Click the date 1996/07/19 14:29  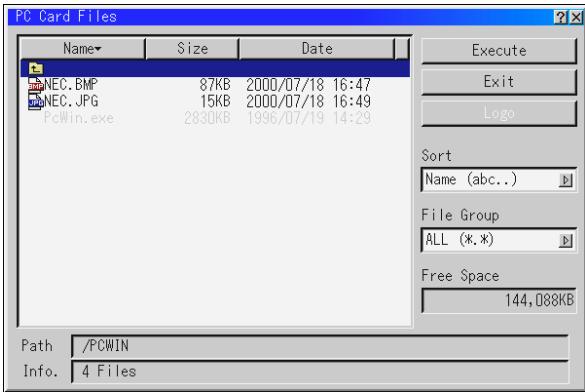coord(309,118)
